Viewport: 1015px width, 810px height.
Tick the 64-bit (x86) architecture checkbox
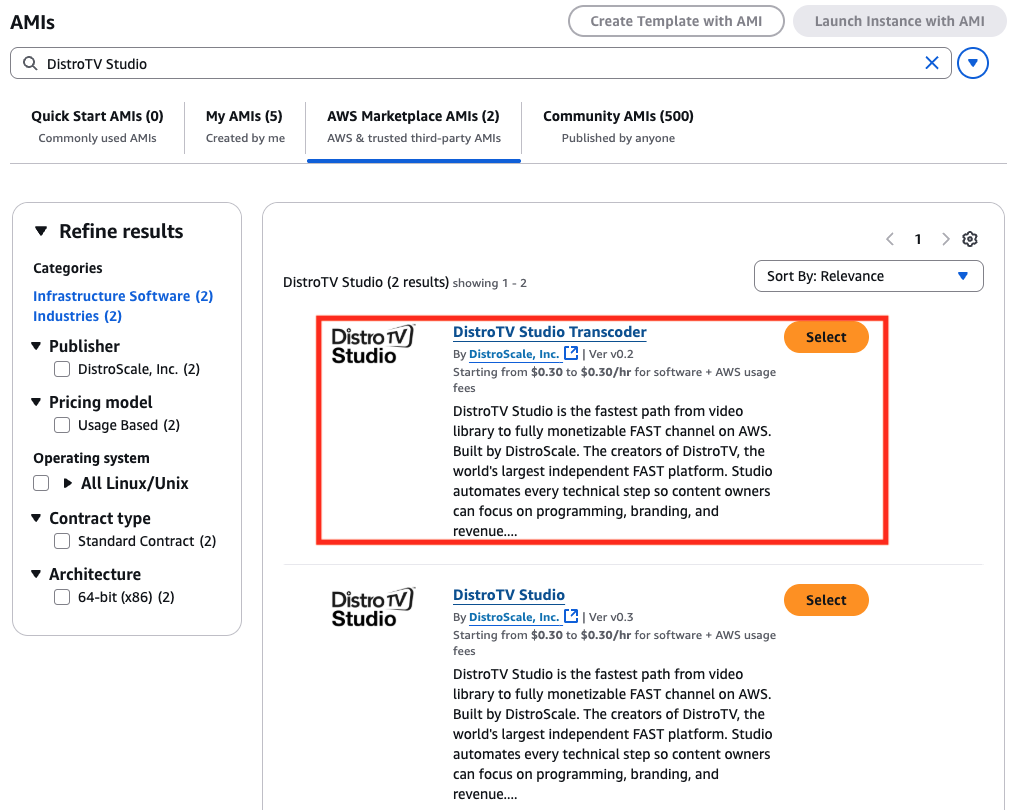tap(61, 597)
